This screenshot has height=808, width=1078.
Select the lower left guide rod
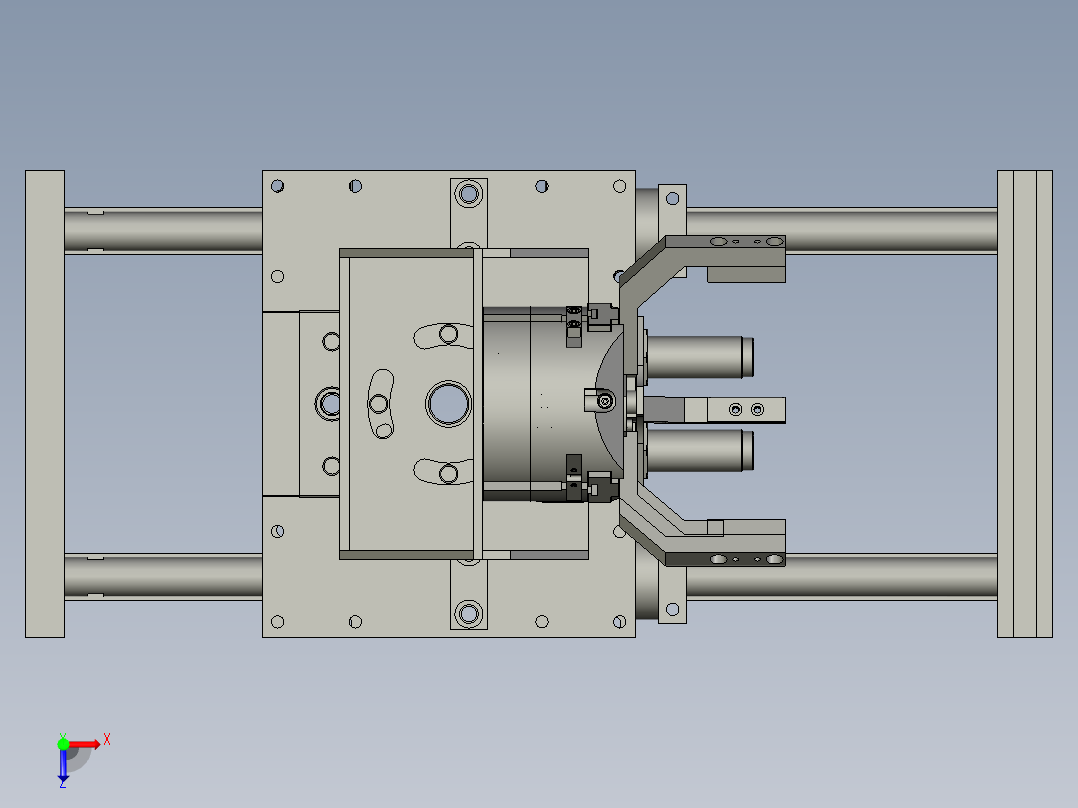click(164, 576)
